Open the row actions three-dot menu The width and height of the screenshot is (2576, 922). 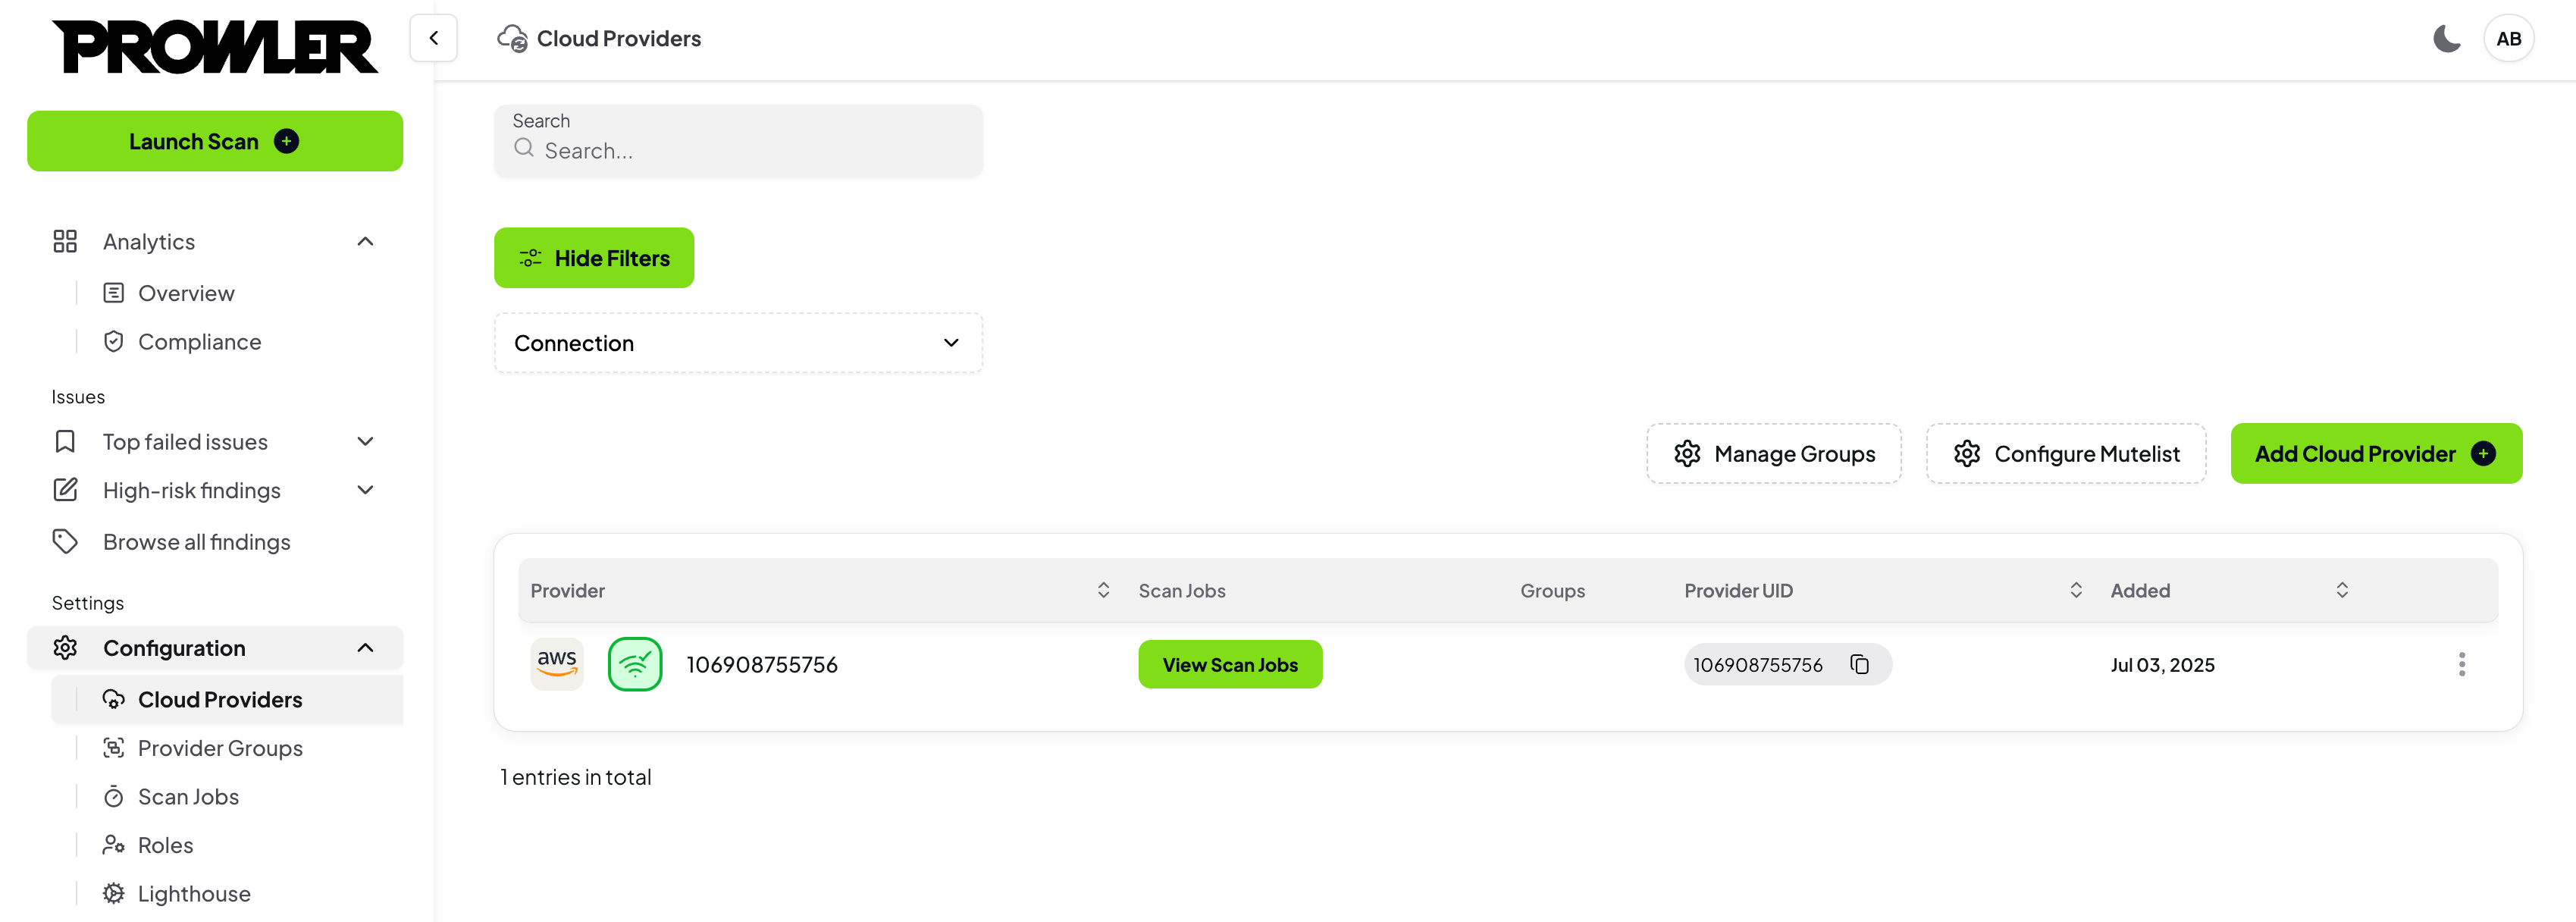[2462, 663]
